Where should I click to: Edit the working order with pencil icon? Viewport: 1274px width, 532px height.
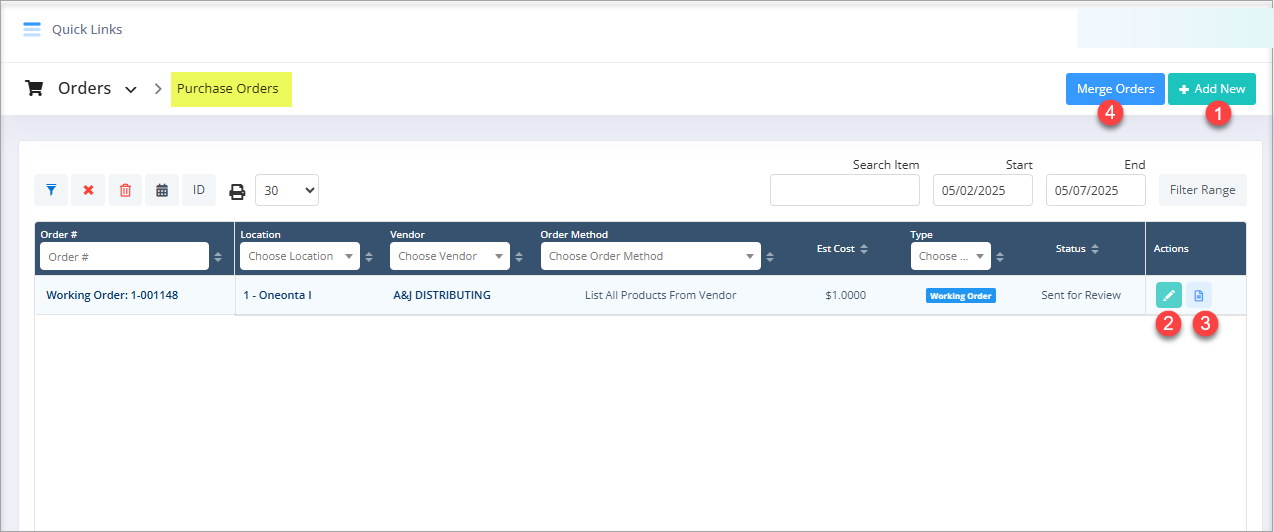[x=1168, y=295]
